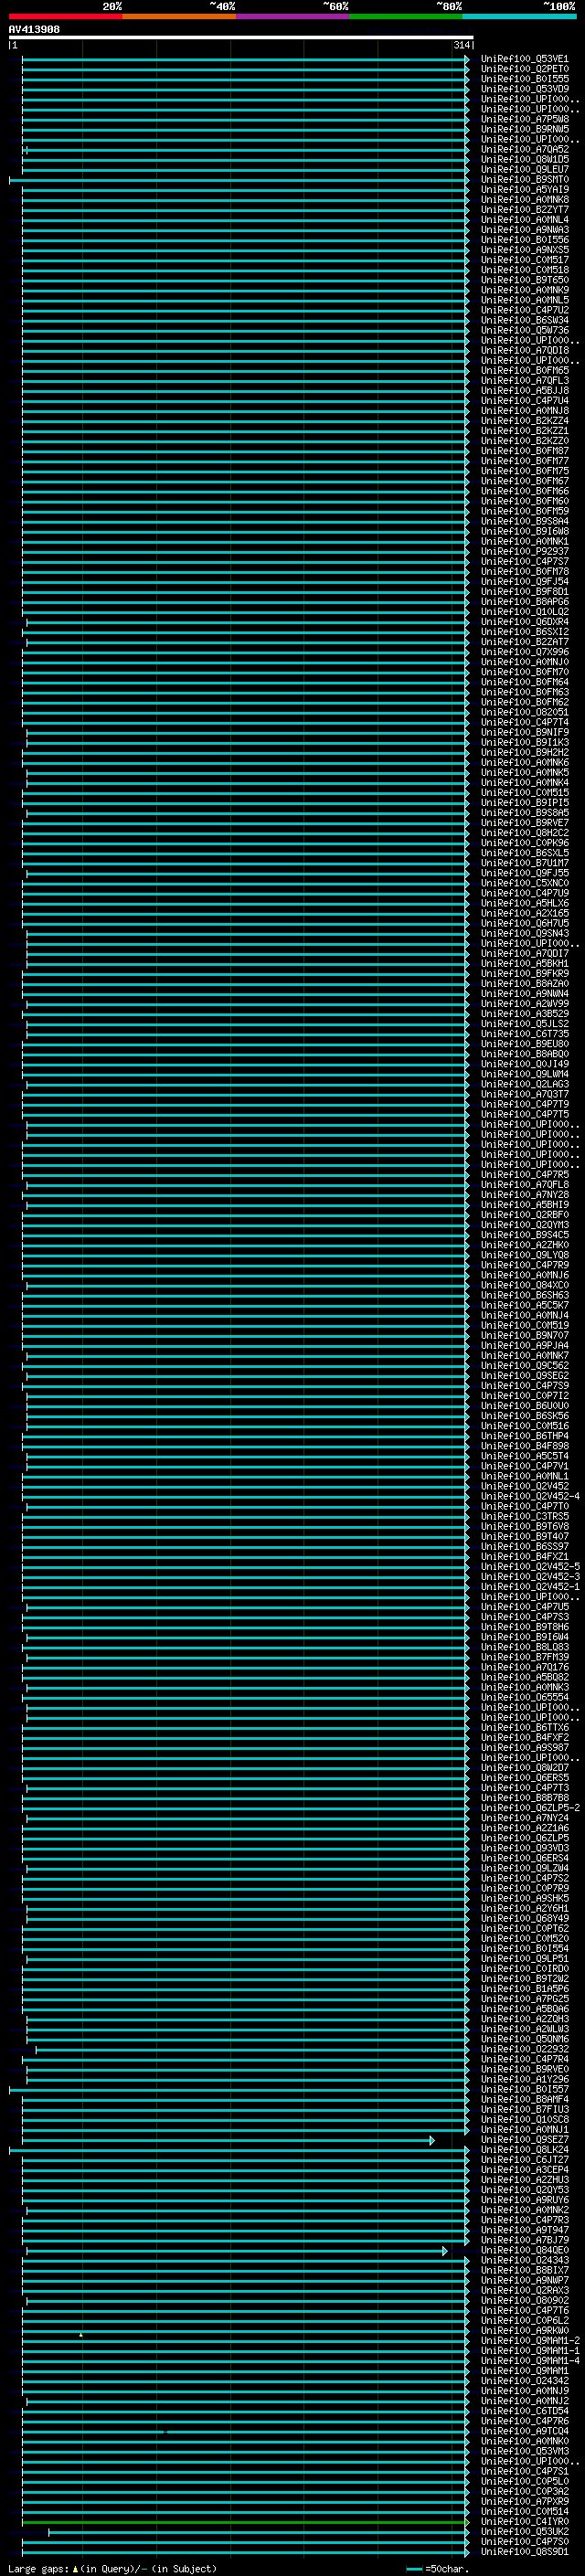Select hit label UniRef100_B6SW34

click(525, 320)
